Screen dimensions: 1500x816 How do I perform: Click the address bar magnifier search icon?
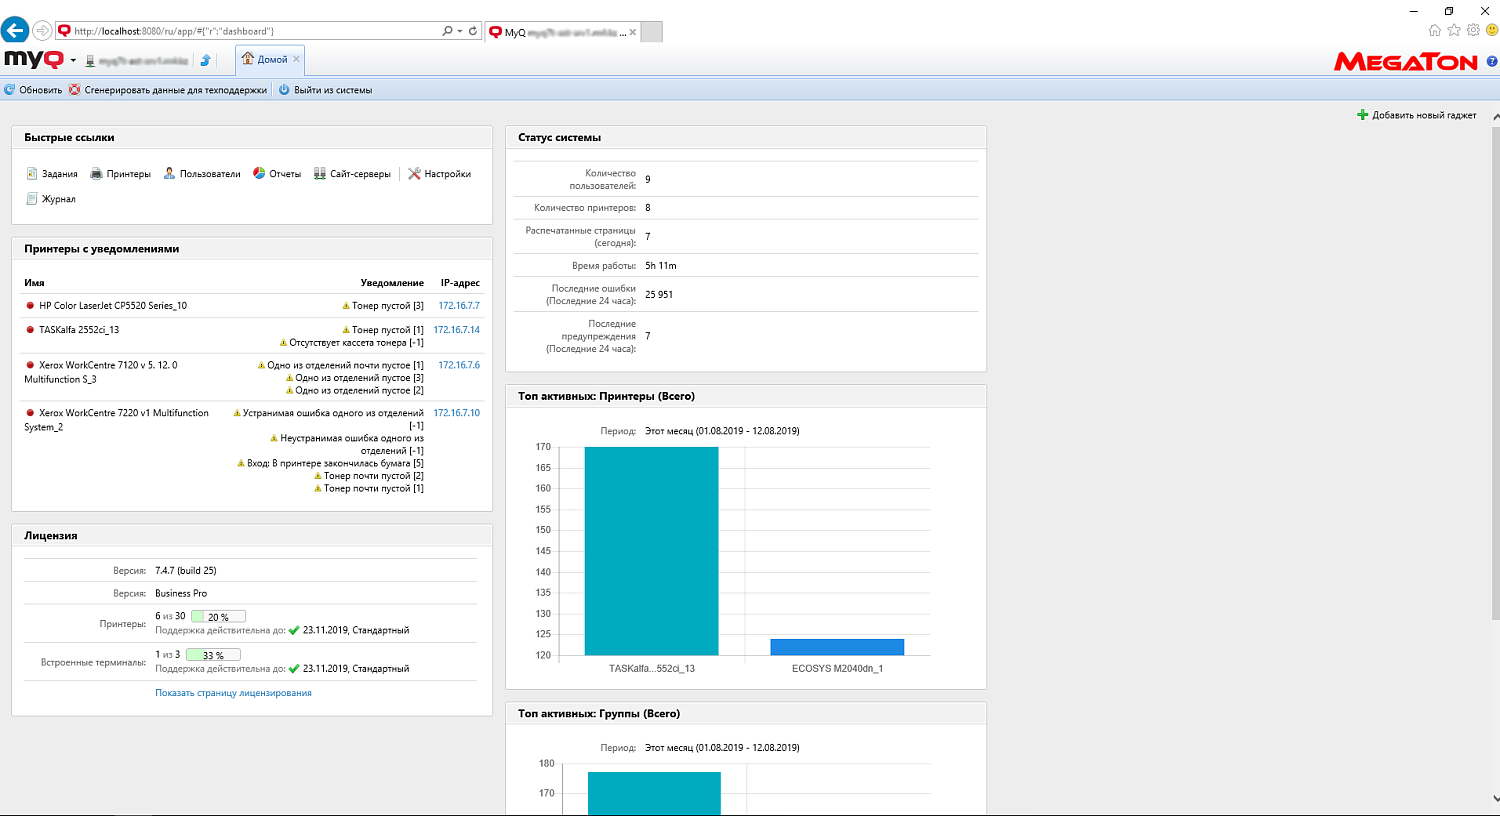pos(447,31)
